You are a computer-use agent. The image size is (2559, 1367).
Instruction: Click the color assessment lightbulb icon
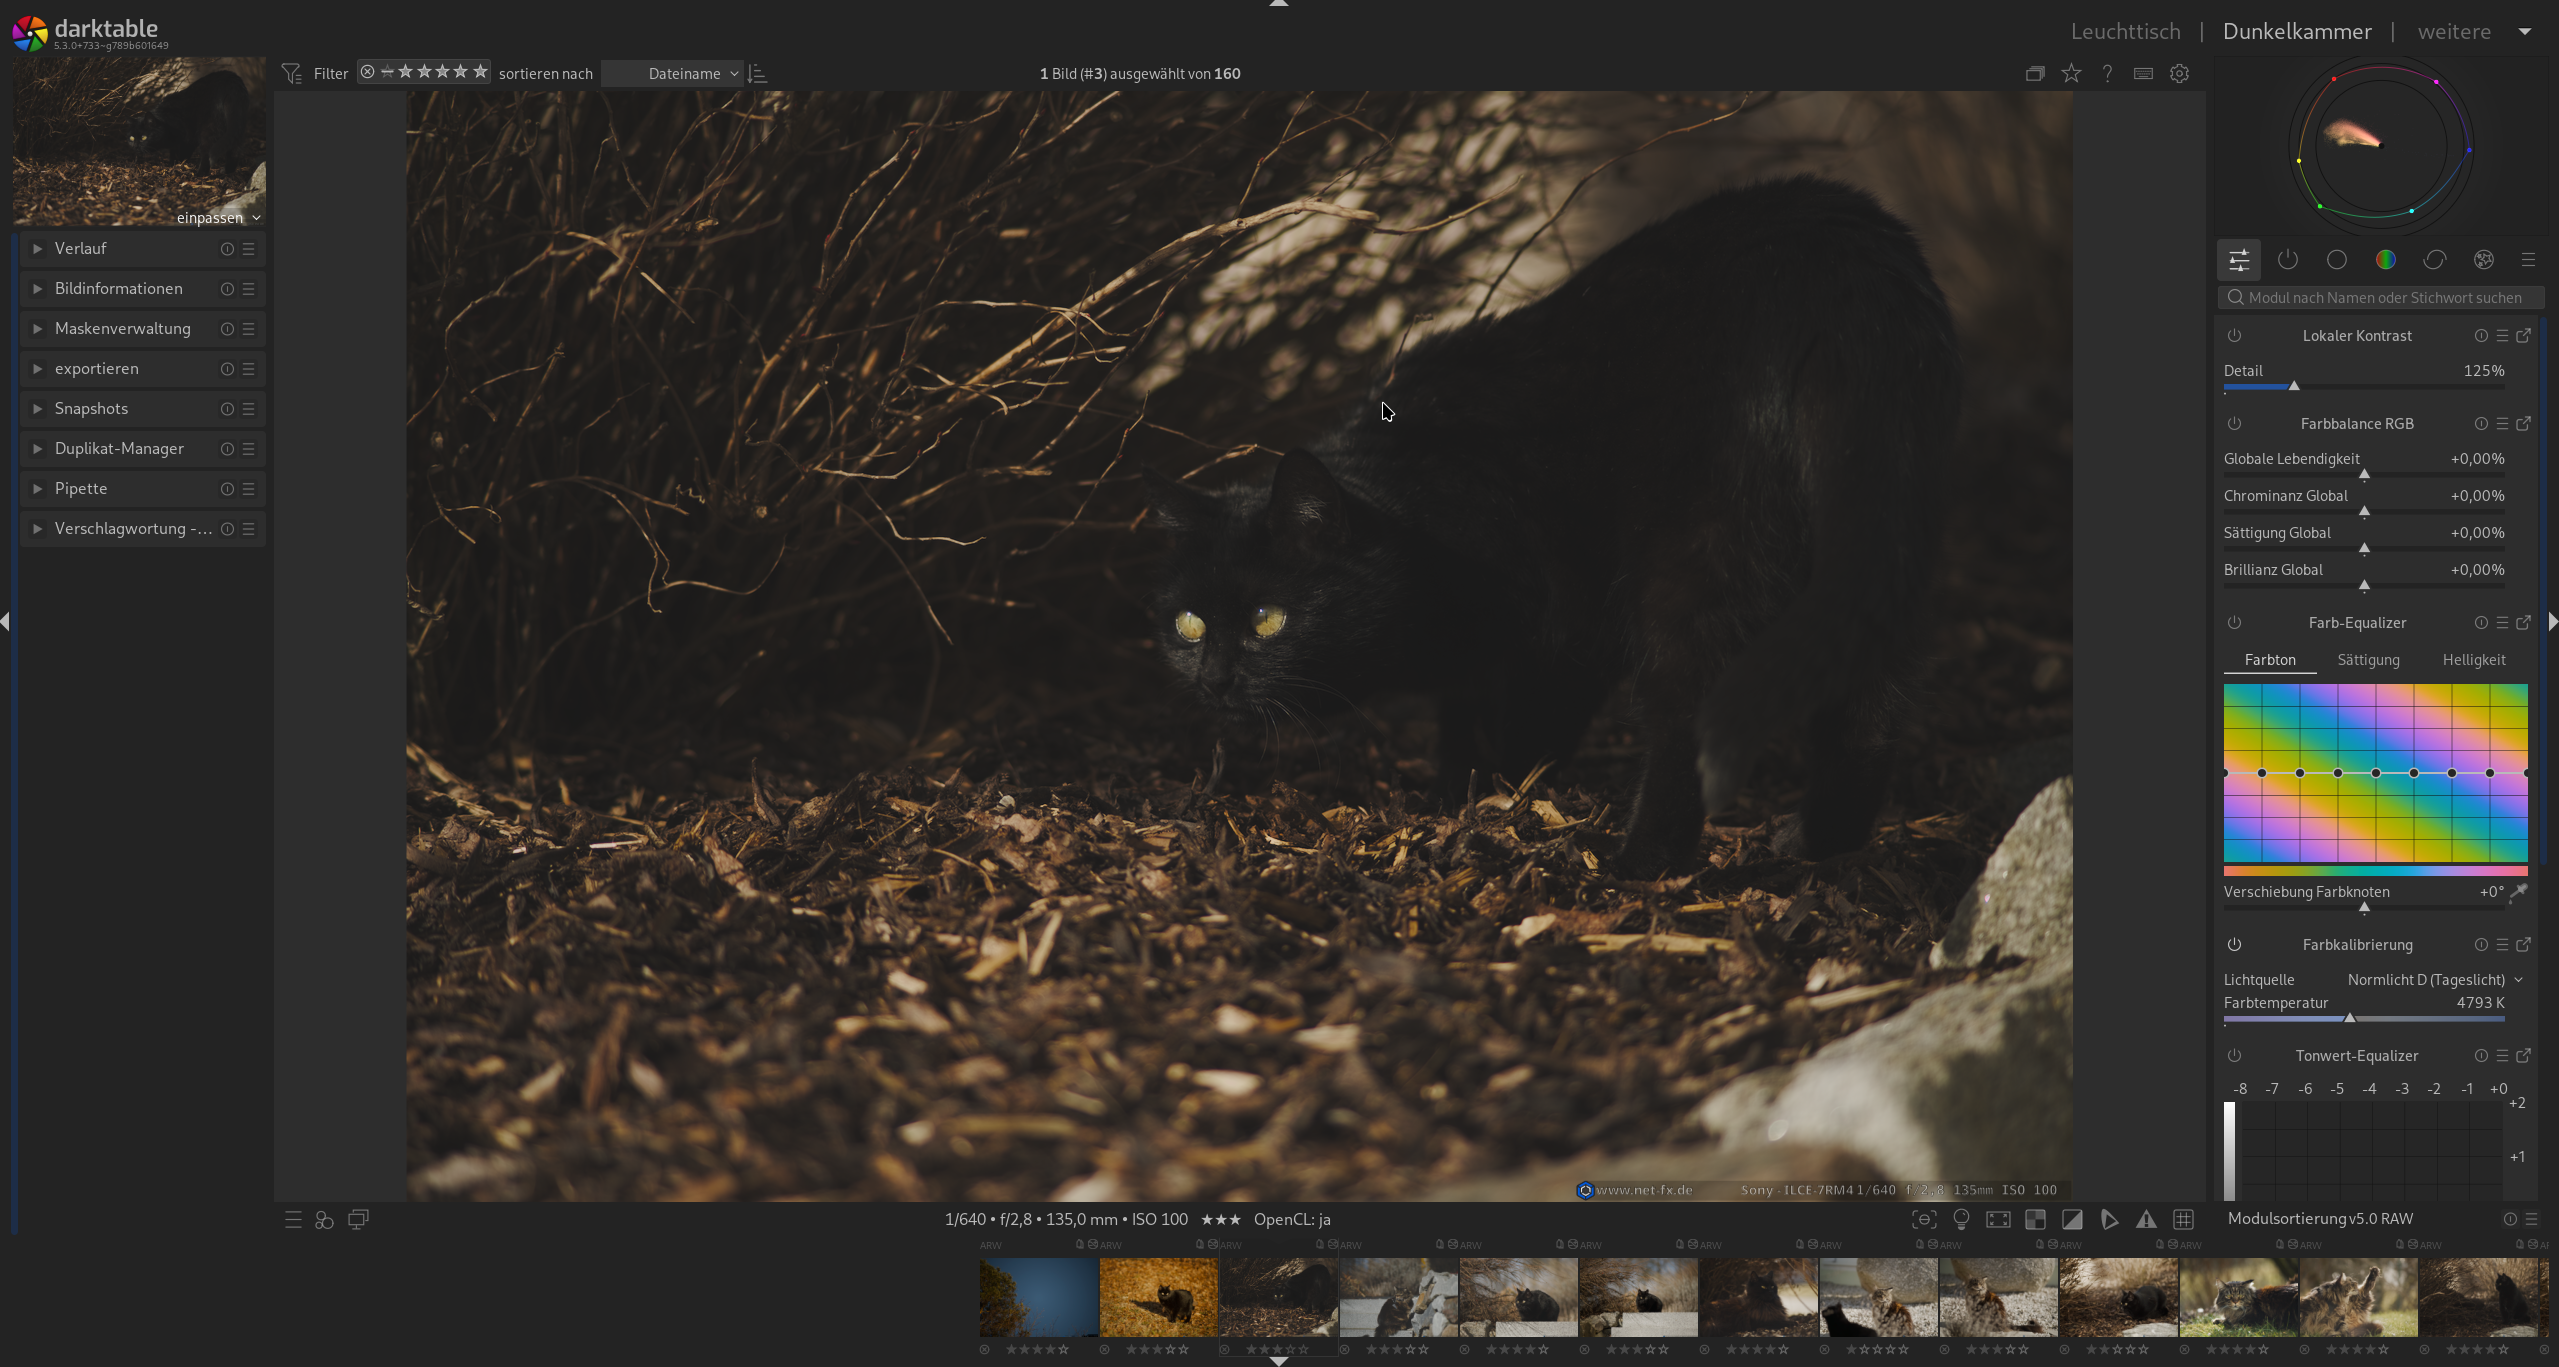tap(1961, 1219)
